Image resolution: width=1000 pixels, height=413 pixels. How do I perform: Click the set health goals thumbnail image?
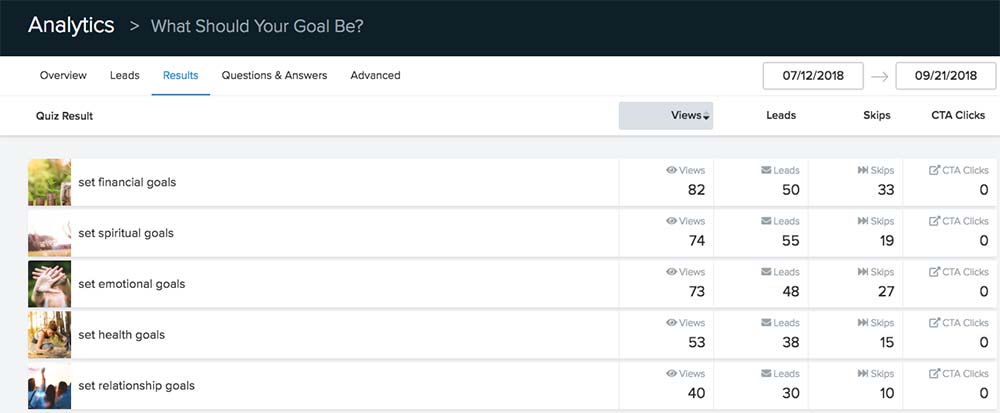tap(49, 335)
